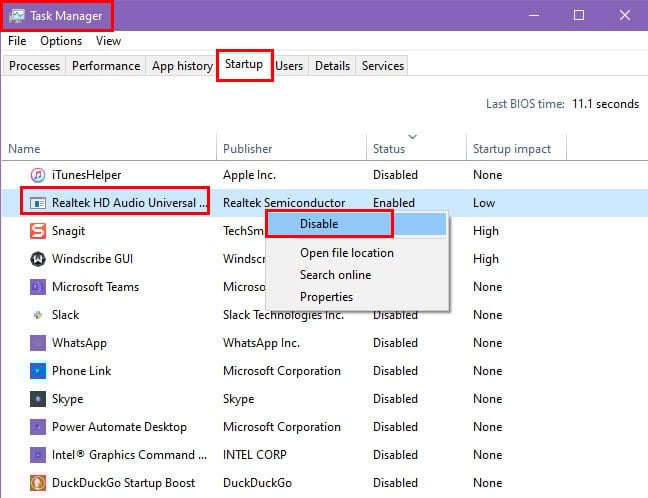This screenshot has width=648, height=498.
Task: Select the Phone Link icon
Action: pos(38,371)
